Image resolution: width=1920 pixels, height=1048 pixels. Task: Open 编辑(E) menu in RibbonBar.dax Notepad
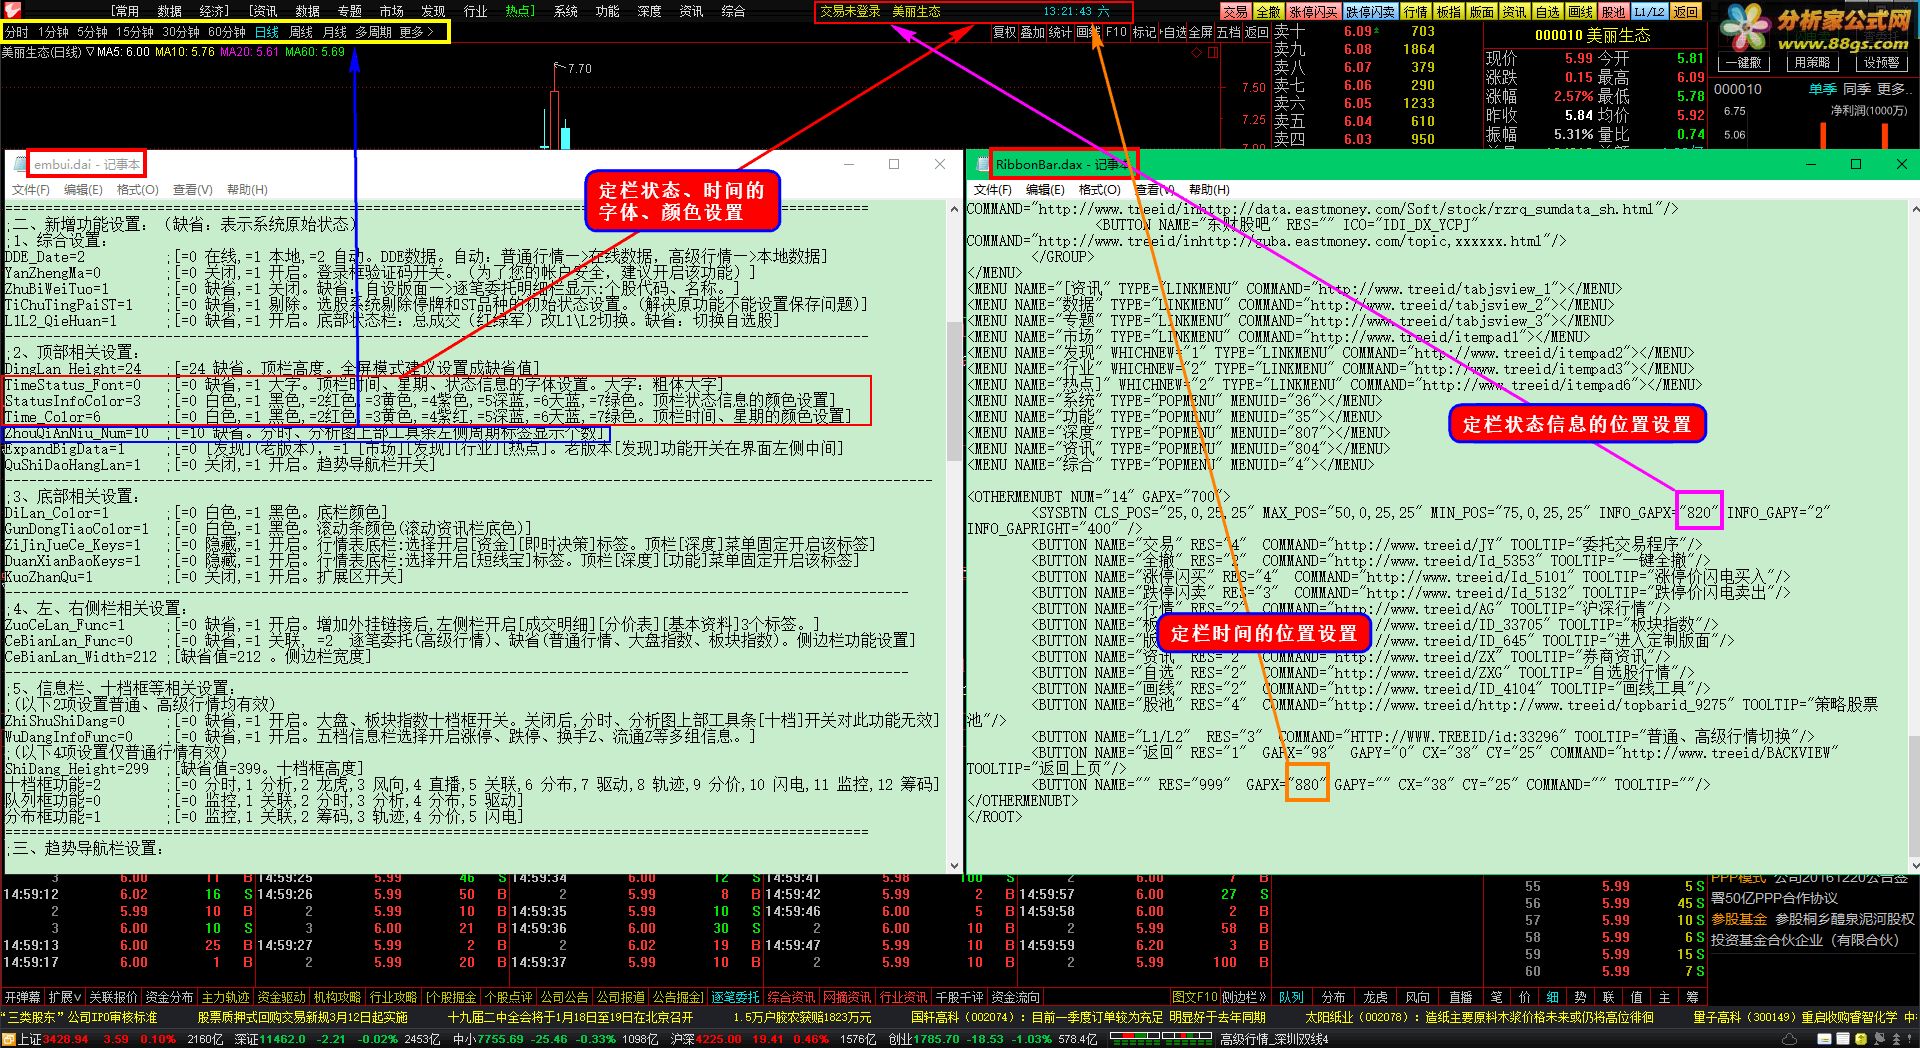(1045, 190)
